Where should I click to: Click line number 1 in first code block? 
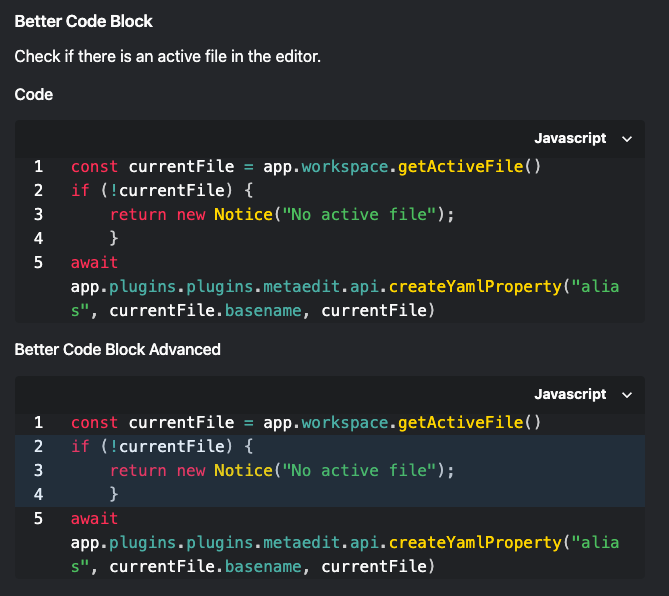[x=38, y=167]
